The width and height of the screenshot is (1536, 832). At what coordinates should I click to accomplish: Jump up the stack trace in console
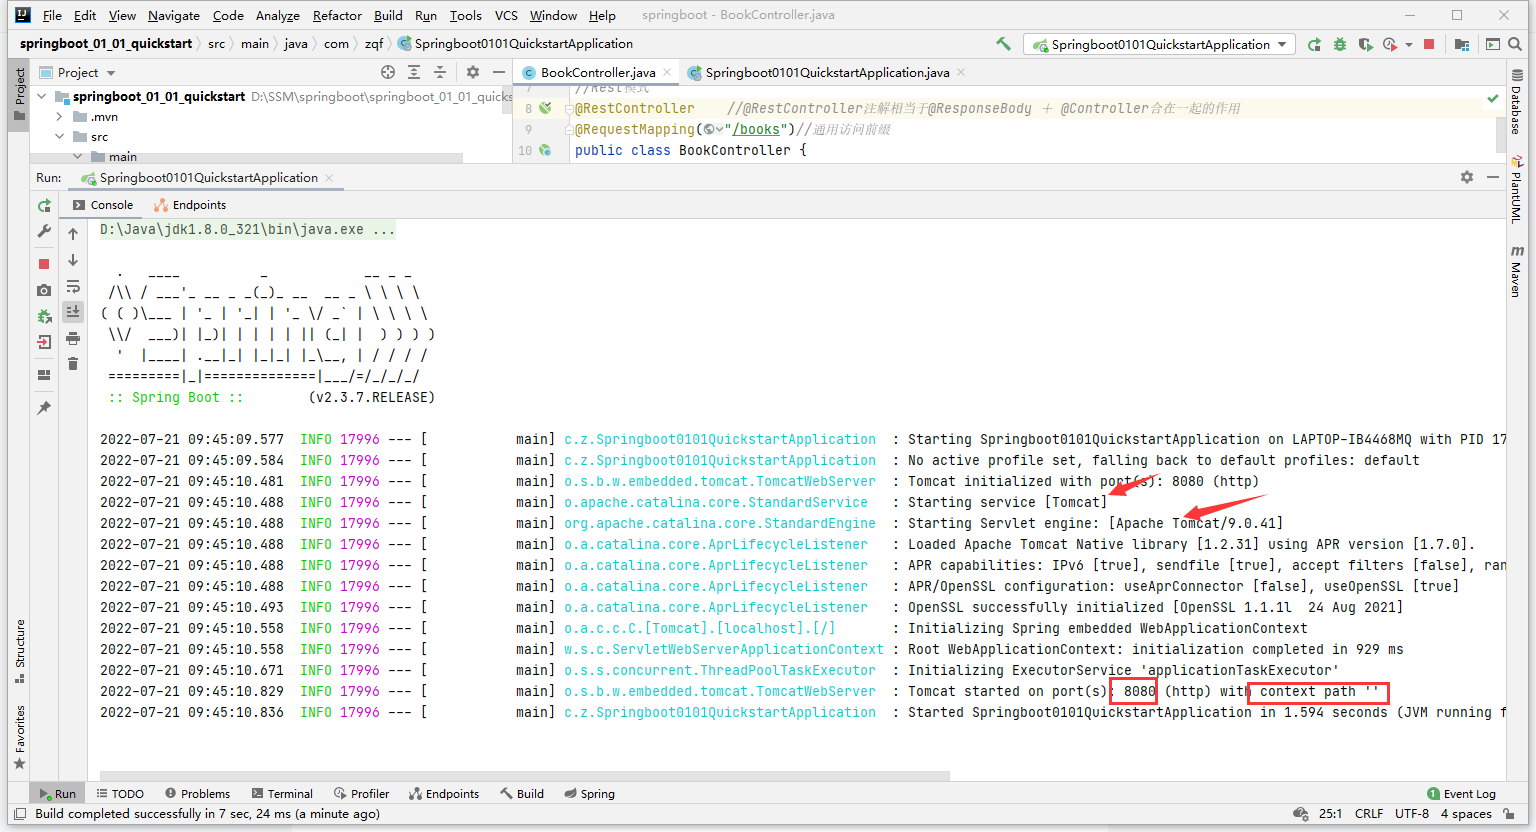[73, 234]
